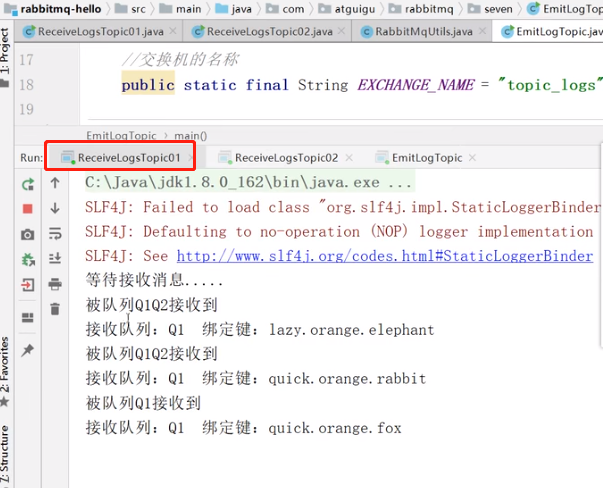Click line number 18 in the gutter
This screenshot has width=603, height=488.
point(27,85)
